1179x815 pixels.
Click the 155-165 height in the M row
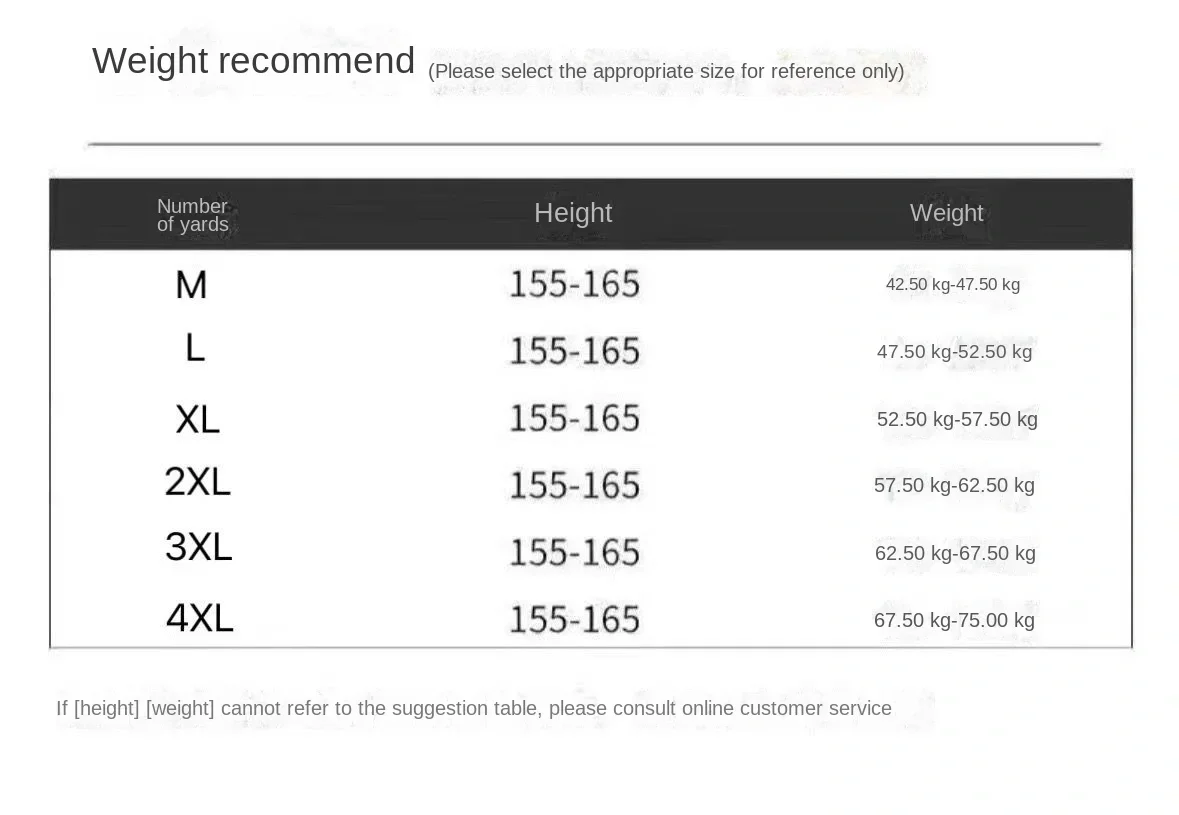[574, 284]
